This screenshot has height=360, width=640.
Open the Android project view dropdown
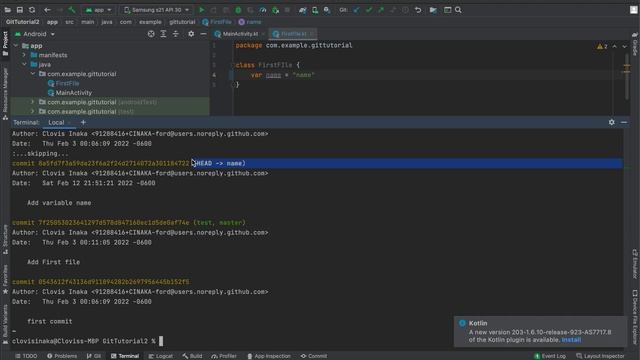pos(35,34)
